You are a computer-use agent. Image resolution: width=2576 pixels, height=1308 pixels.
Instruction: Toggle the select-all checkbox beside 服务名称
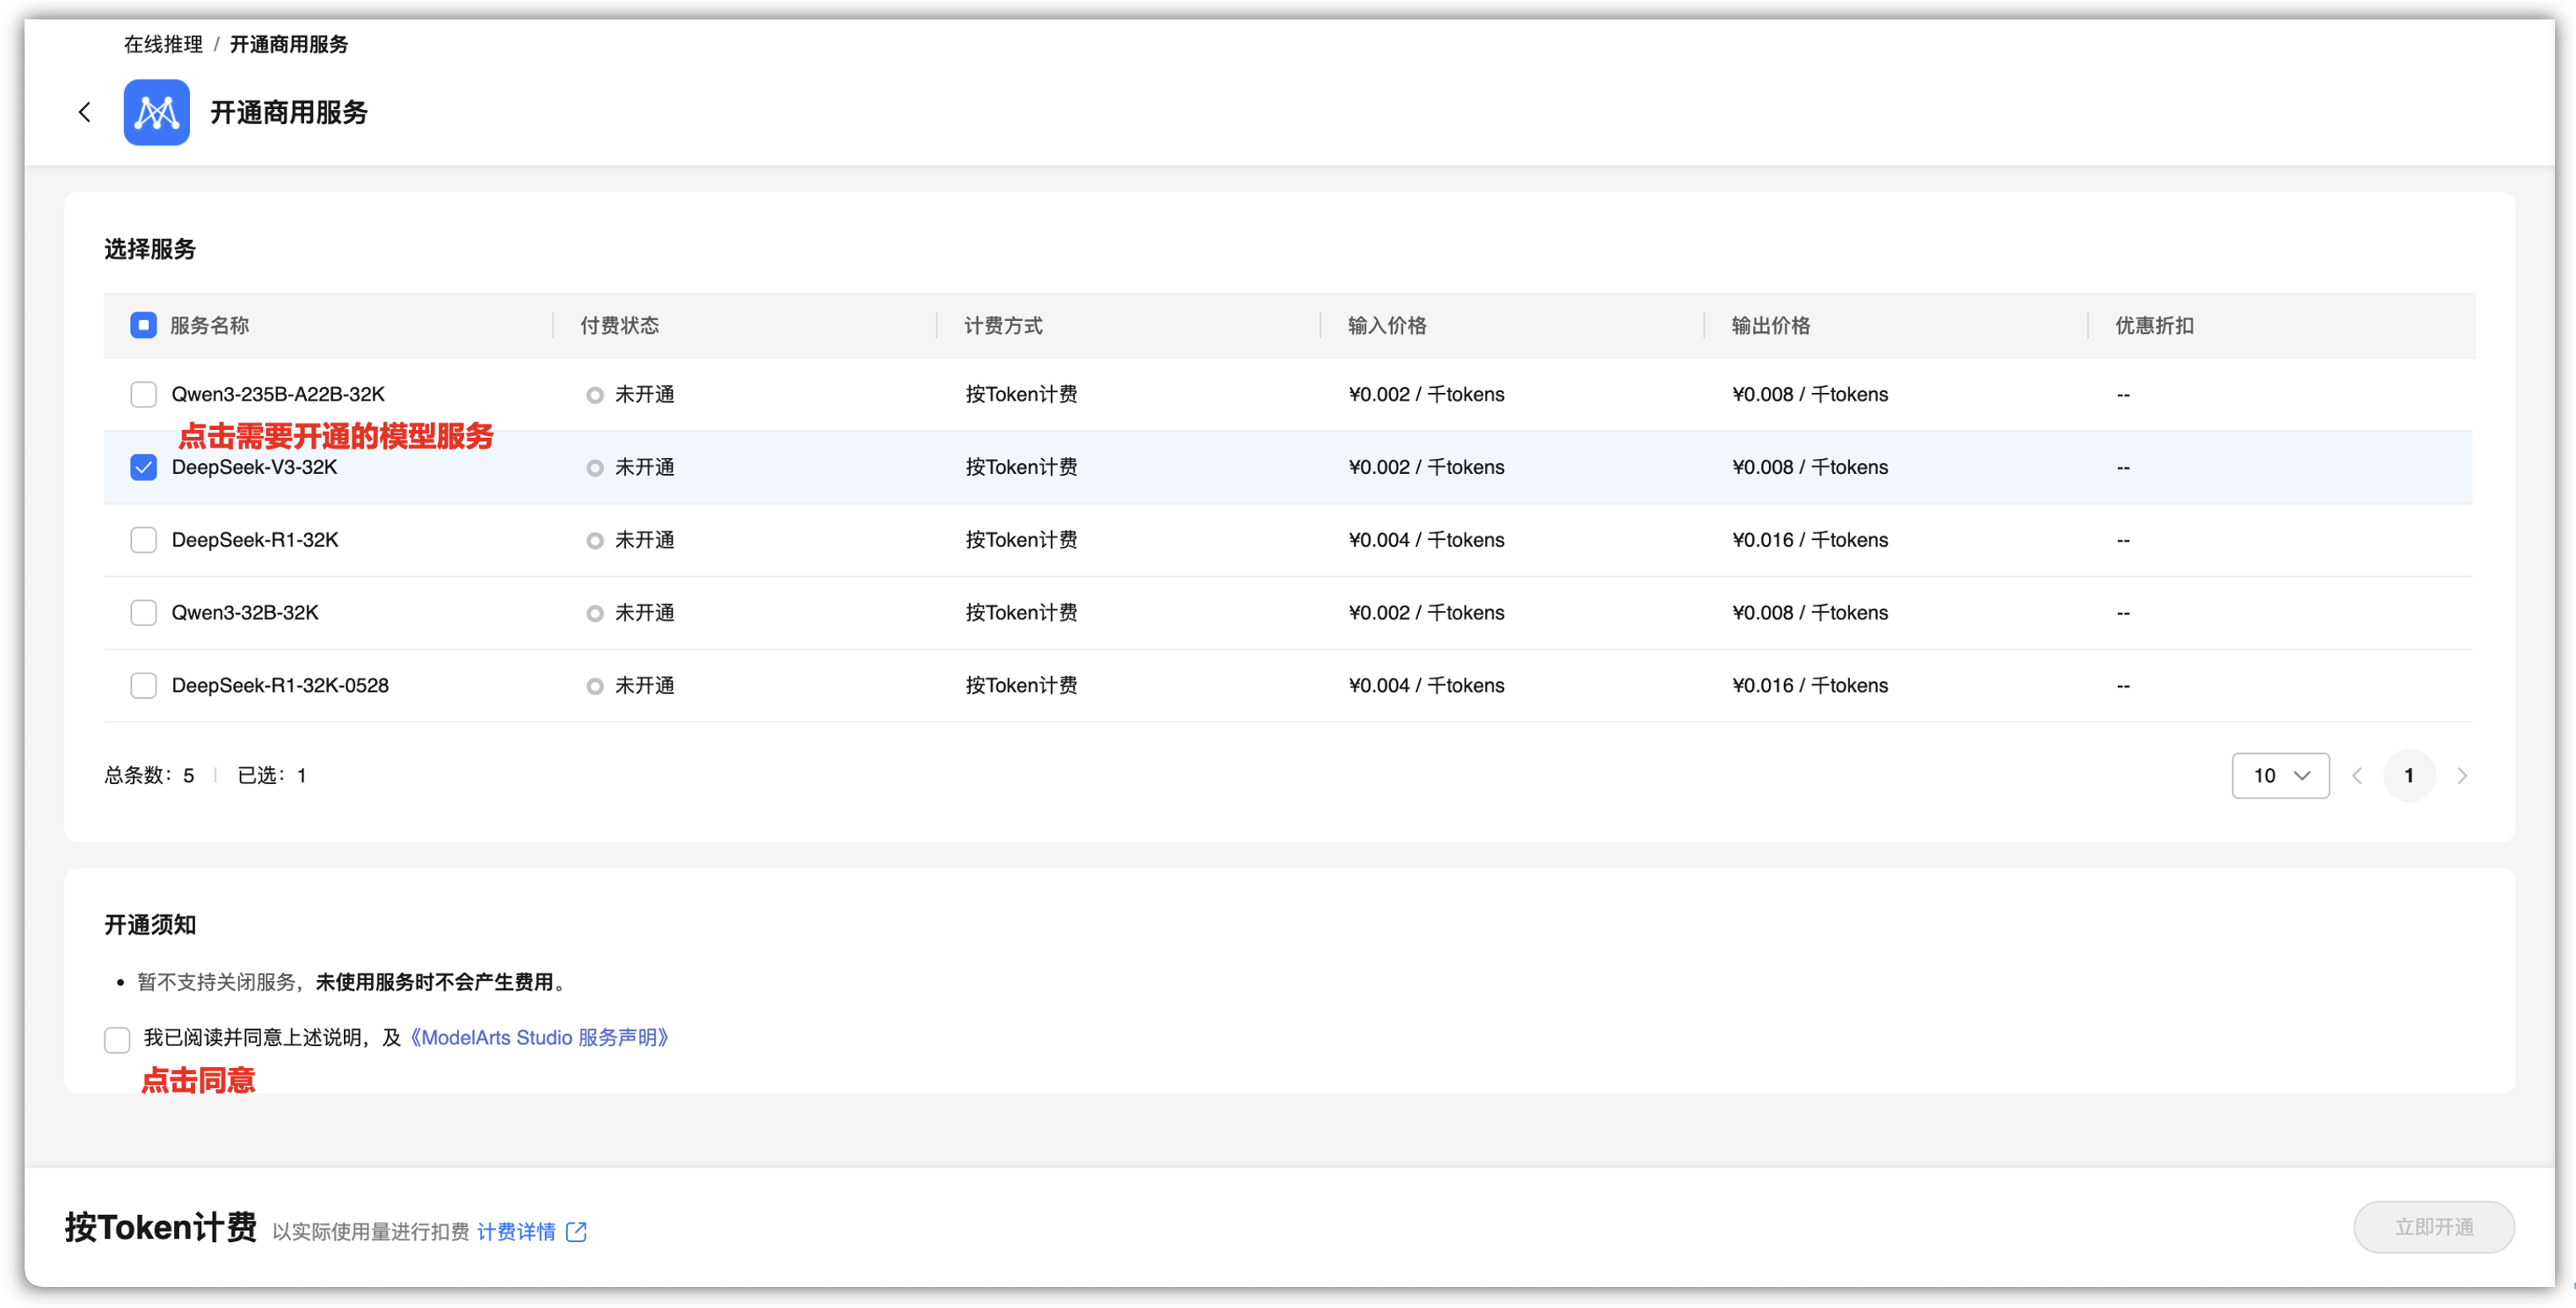(144, 325)
